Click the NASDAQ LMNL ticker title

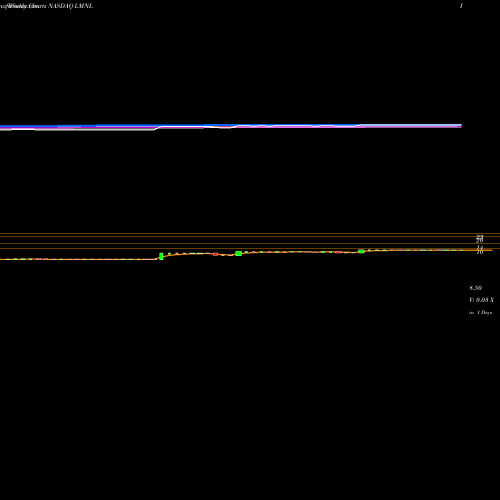pos(71,6)
